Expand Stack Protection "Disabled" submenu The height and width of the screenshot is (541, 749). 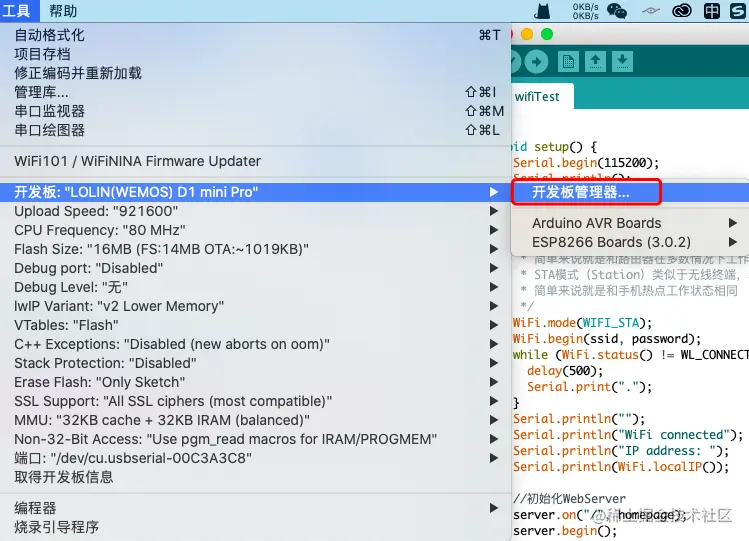pos(256,363)
